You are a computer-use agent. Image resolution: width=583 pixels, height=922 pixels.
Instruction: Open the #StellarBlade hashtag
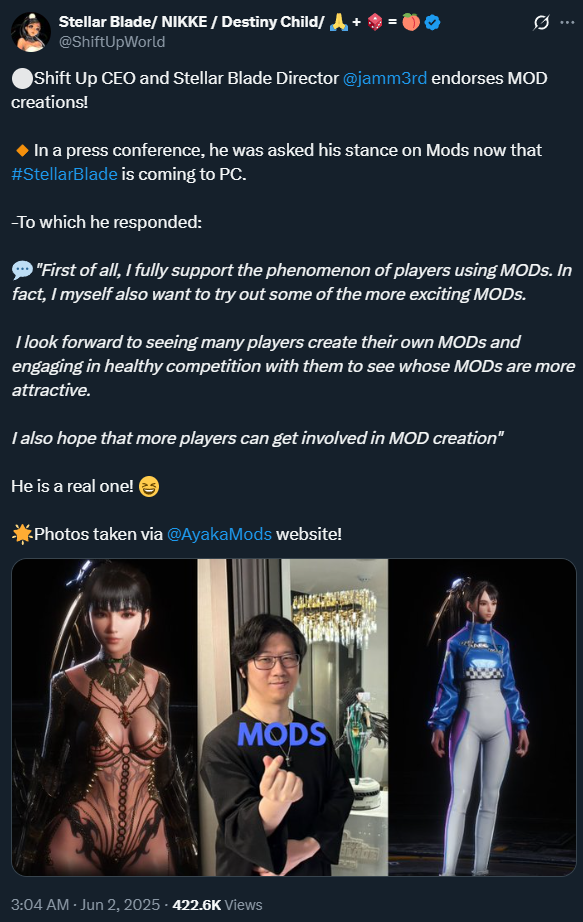64,174
